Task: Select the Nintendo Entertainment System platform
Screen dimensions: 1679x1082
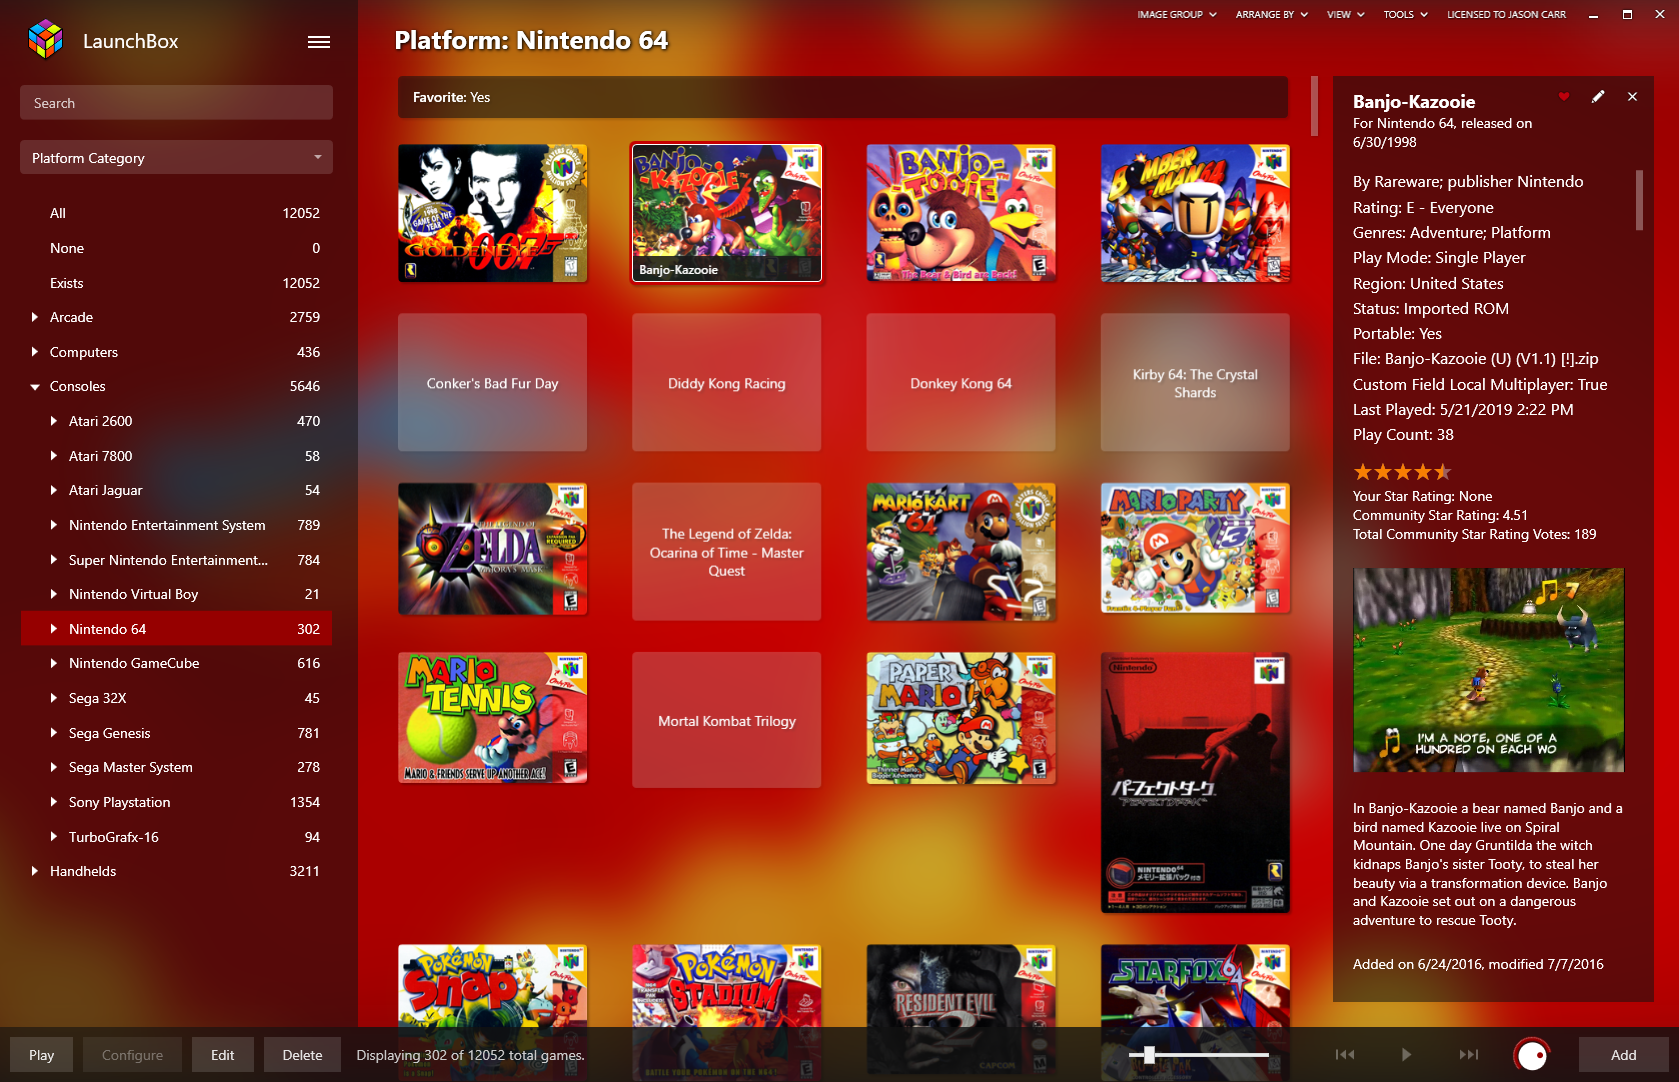Action: pos(176,525)
